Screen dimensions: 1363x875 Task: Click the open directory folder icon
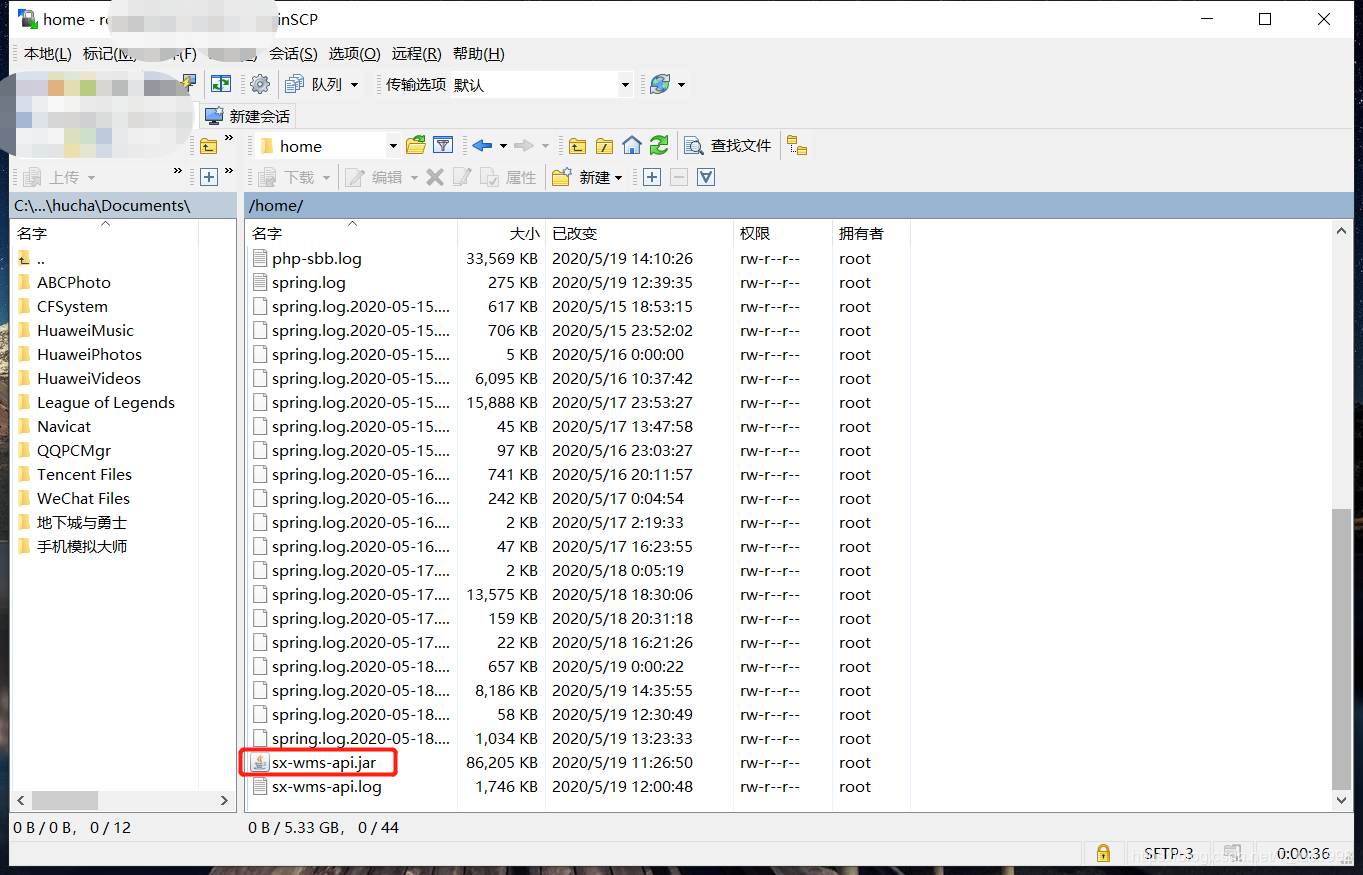click(416, 146)
